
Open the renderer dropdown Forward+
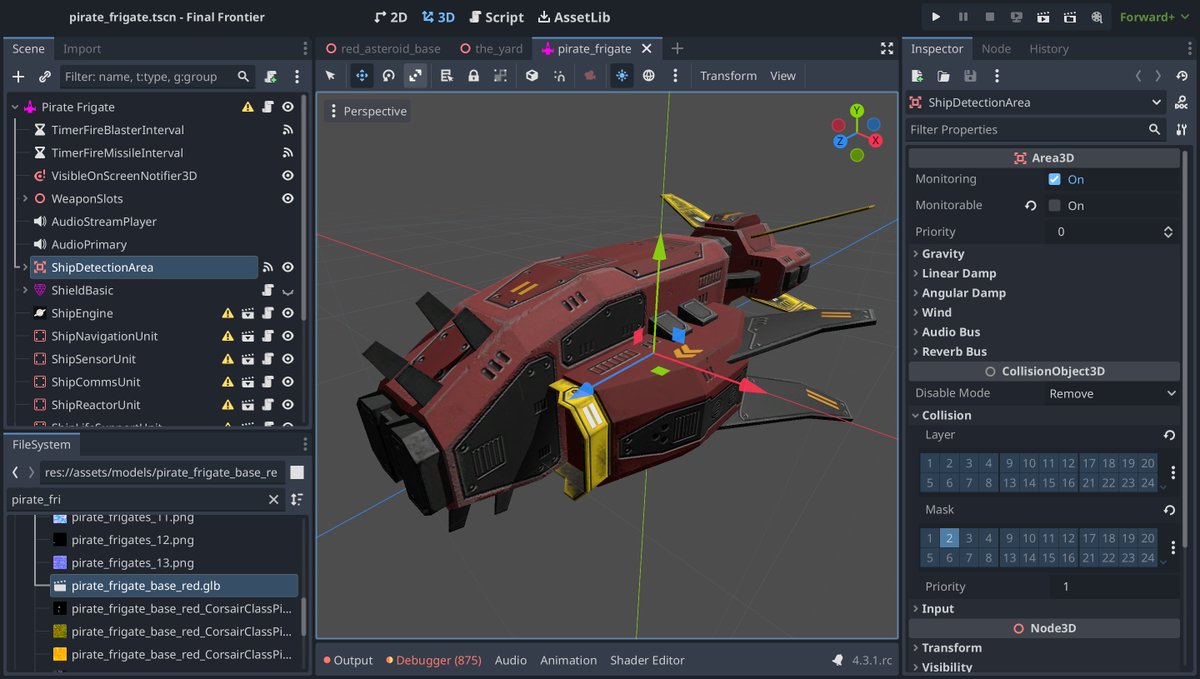1154,17
